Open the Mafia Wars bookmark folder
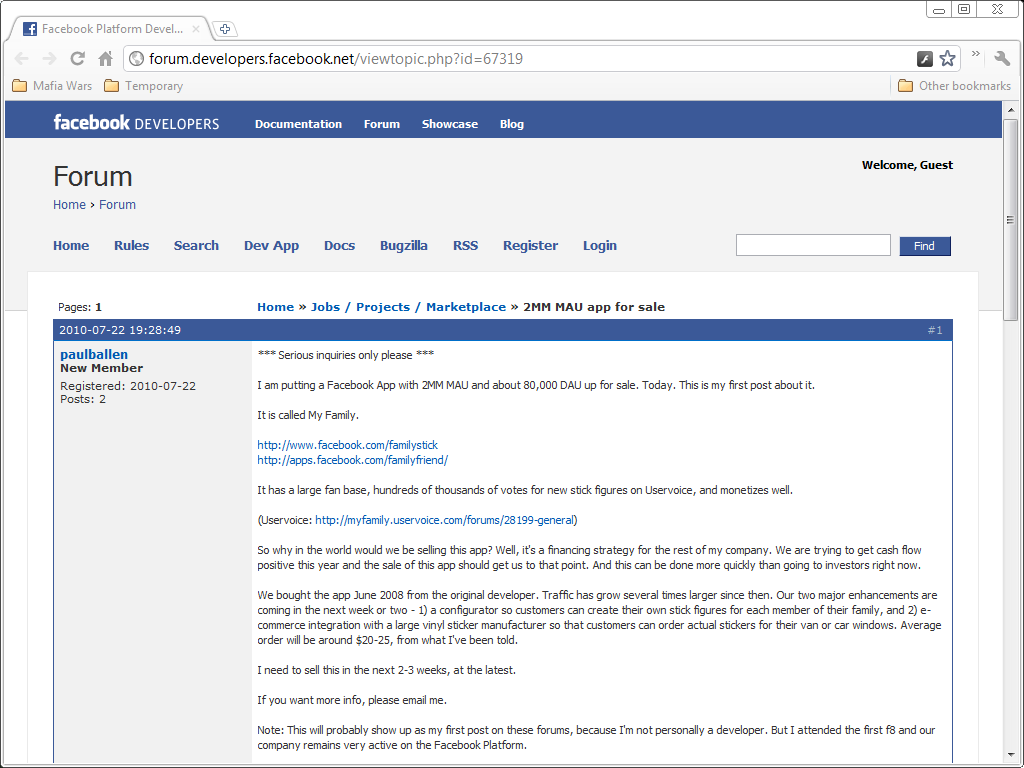The width and height of the screenshot is (1024, 768). 52,86
